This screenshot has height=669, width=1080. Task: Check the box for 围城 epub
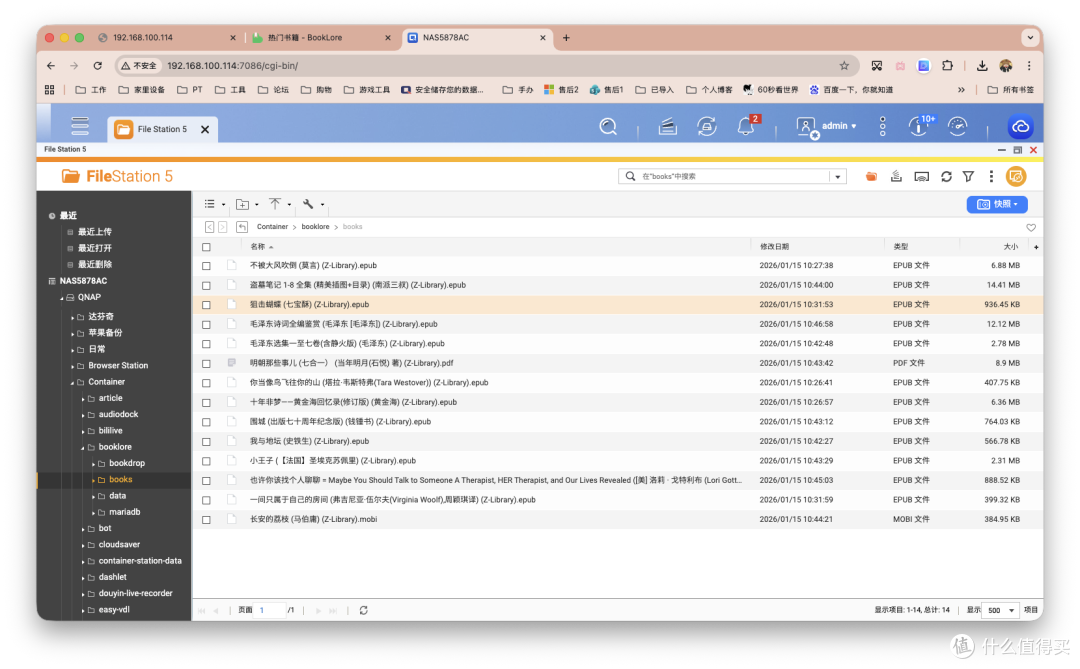pos(207,422)
